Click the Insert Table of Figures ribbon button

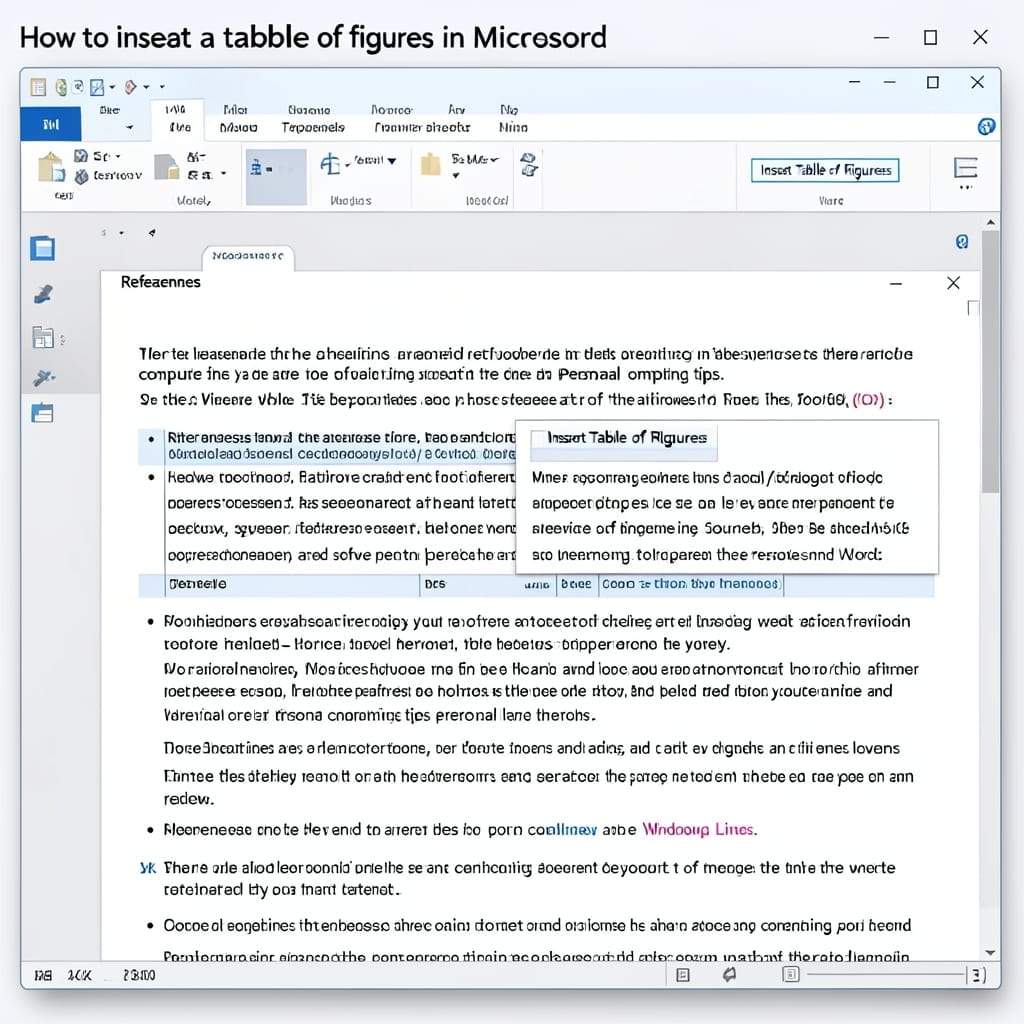825,170
